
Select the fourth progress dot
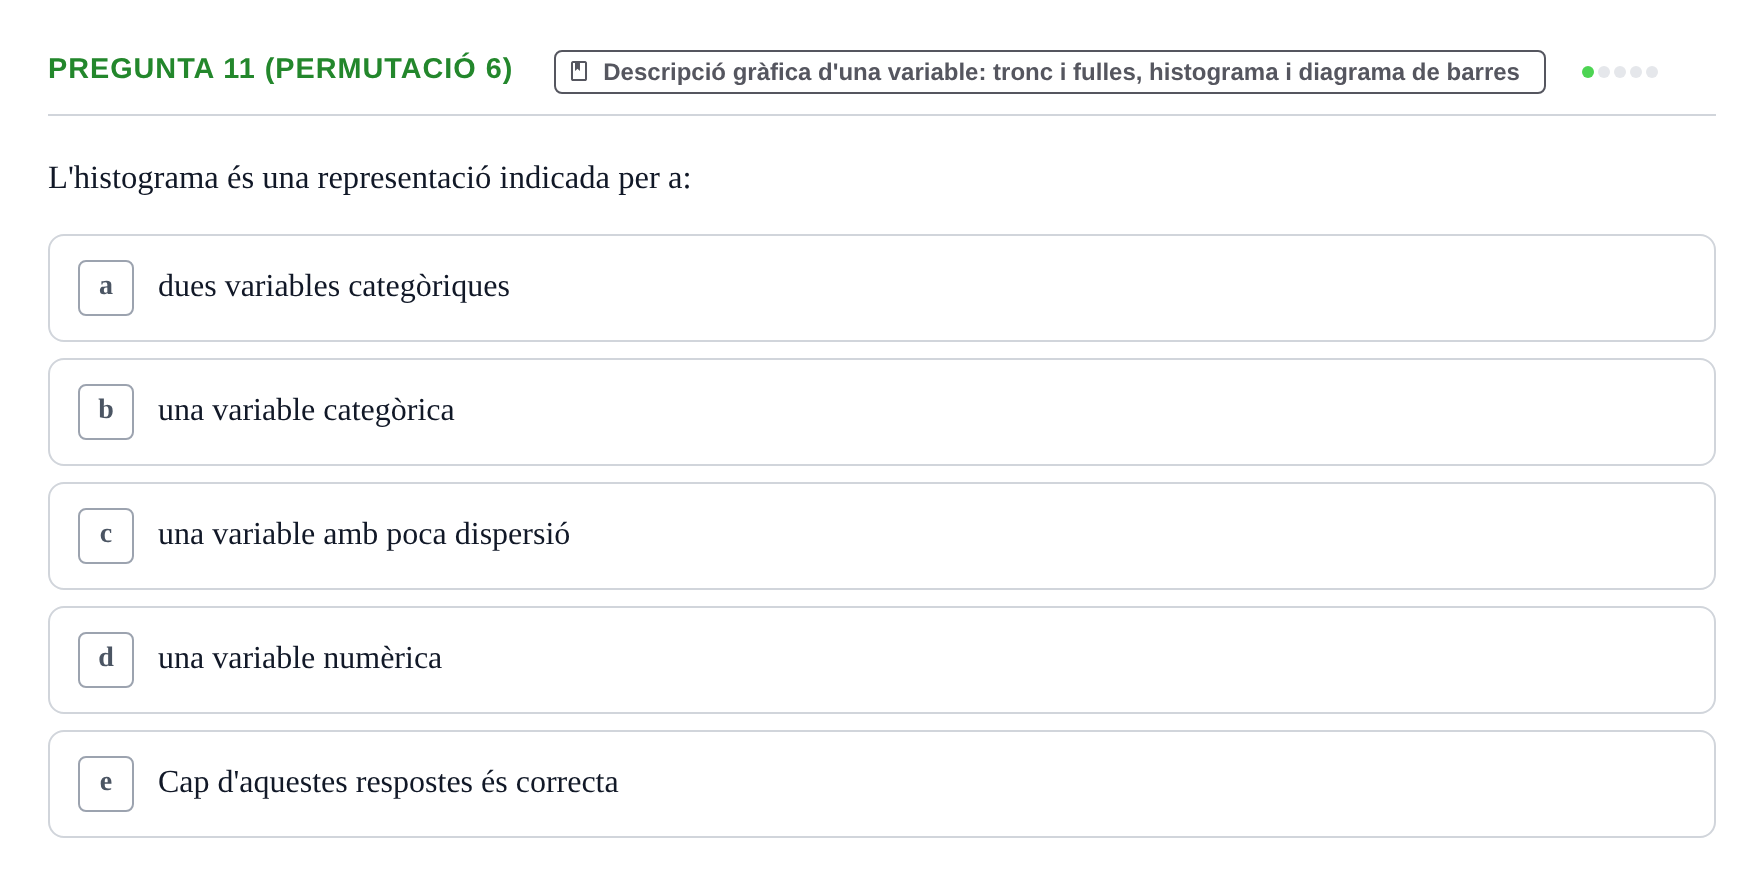[x=1636, y=72]
